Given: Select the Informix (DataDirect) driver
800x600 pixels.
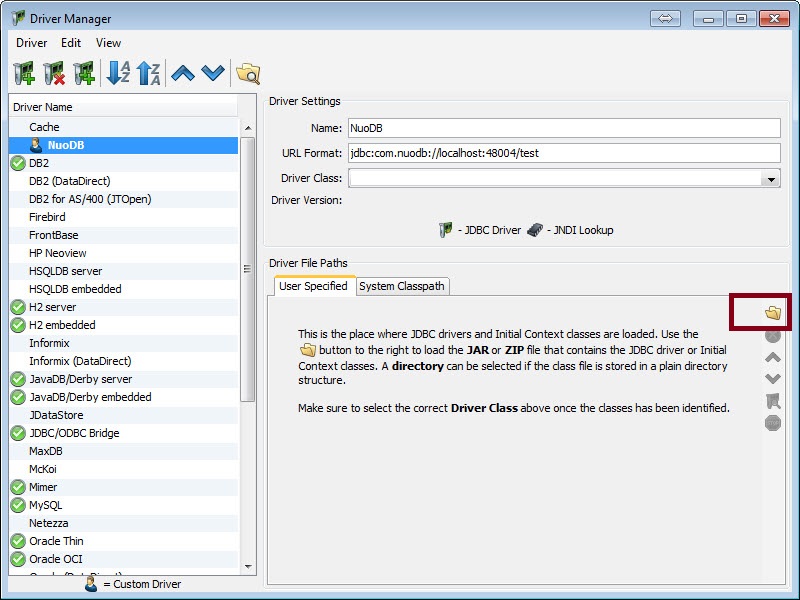Looking at the screenshot, I should [123, 361].
